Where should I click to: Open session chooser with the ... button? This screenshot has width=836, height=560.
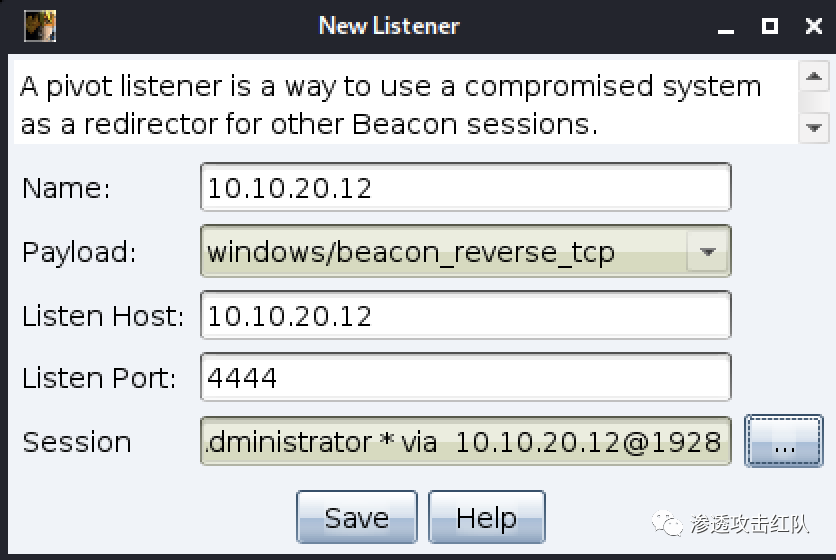tap(784, 441)
